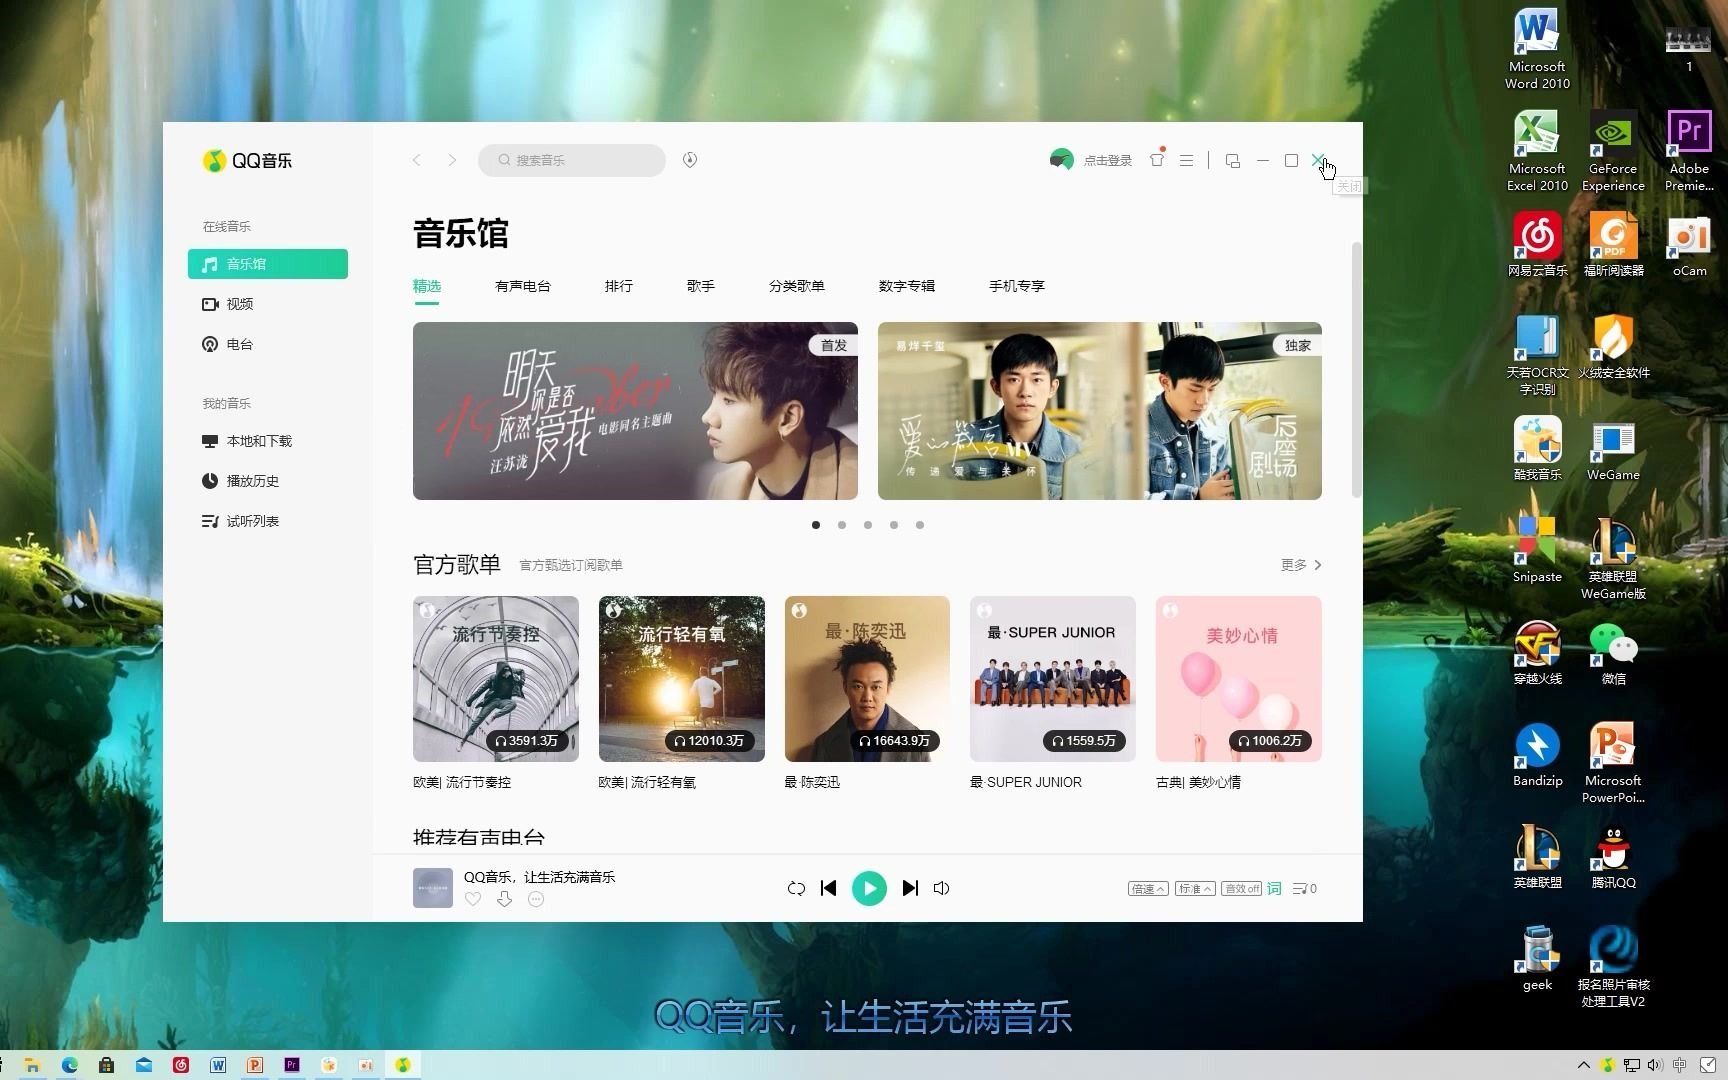The width and height of the screenshot is (1728, 1080).
Task: Expand the 倍速 playback speed dropdown
Action: [1148, 889]
